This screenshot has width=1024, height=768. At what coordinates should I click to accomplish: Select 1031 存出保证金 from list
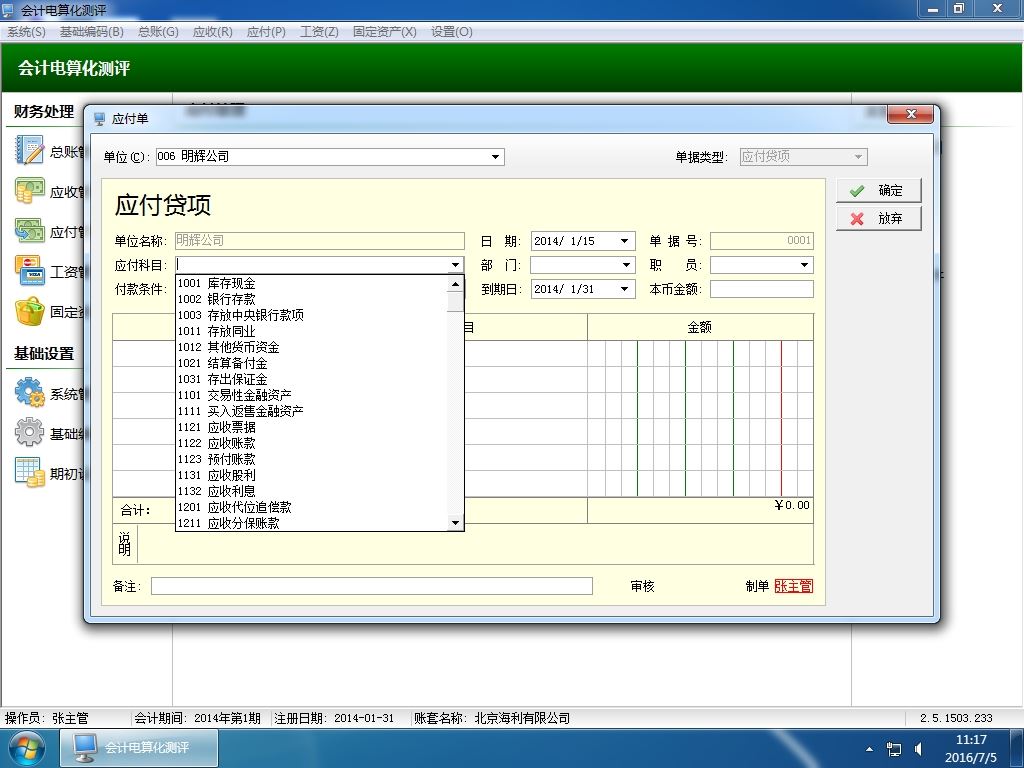pos(312,379)
